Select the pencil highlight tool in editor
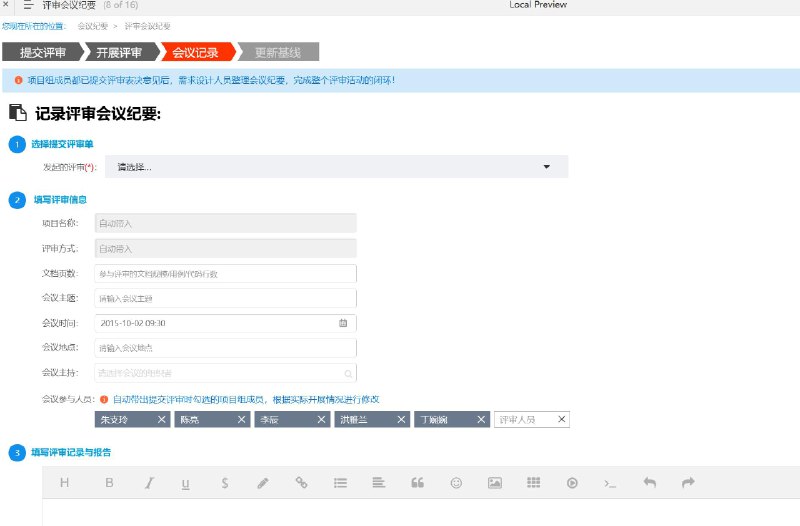 click(263, 483)
